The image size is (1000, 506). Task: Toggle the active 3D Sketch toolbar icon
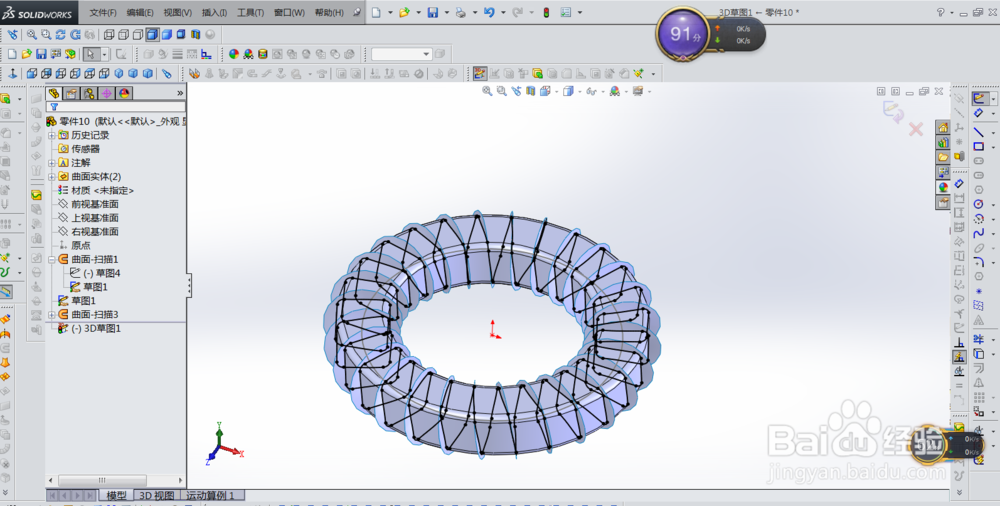pyautogui.click(x=480, y=73)
